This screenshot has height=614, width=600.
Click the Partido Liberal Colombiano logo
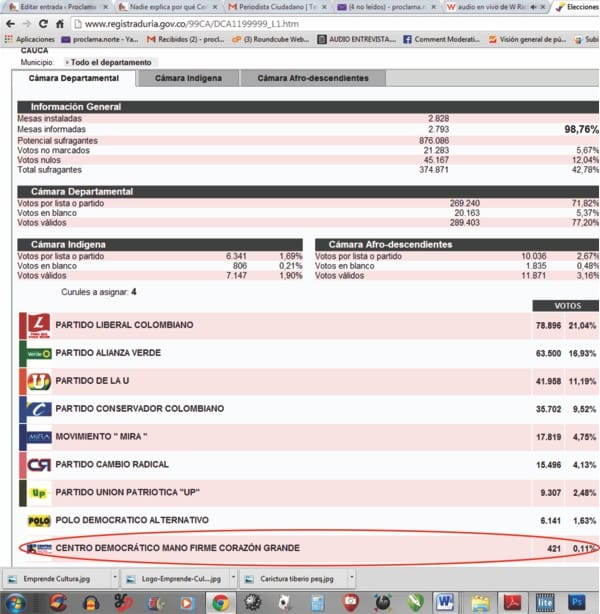39,325
